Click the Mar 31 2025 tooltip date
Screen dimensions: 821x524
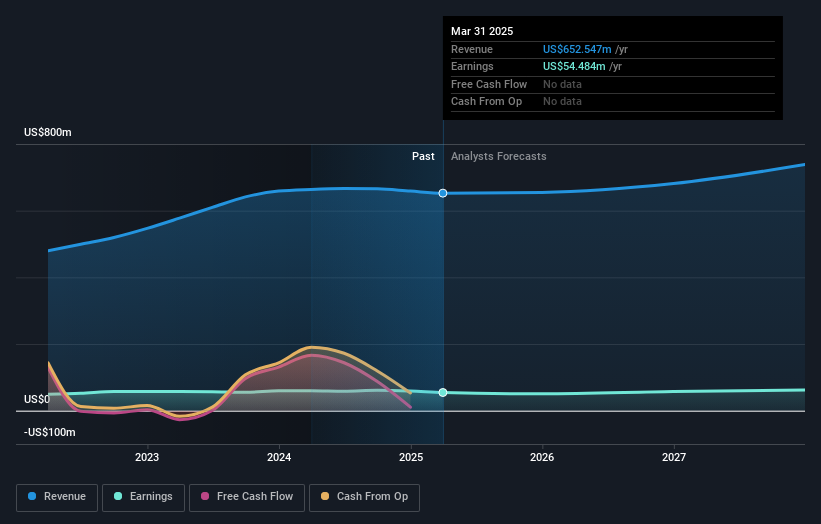(x=482, y=31)
